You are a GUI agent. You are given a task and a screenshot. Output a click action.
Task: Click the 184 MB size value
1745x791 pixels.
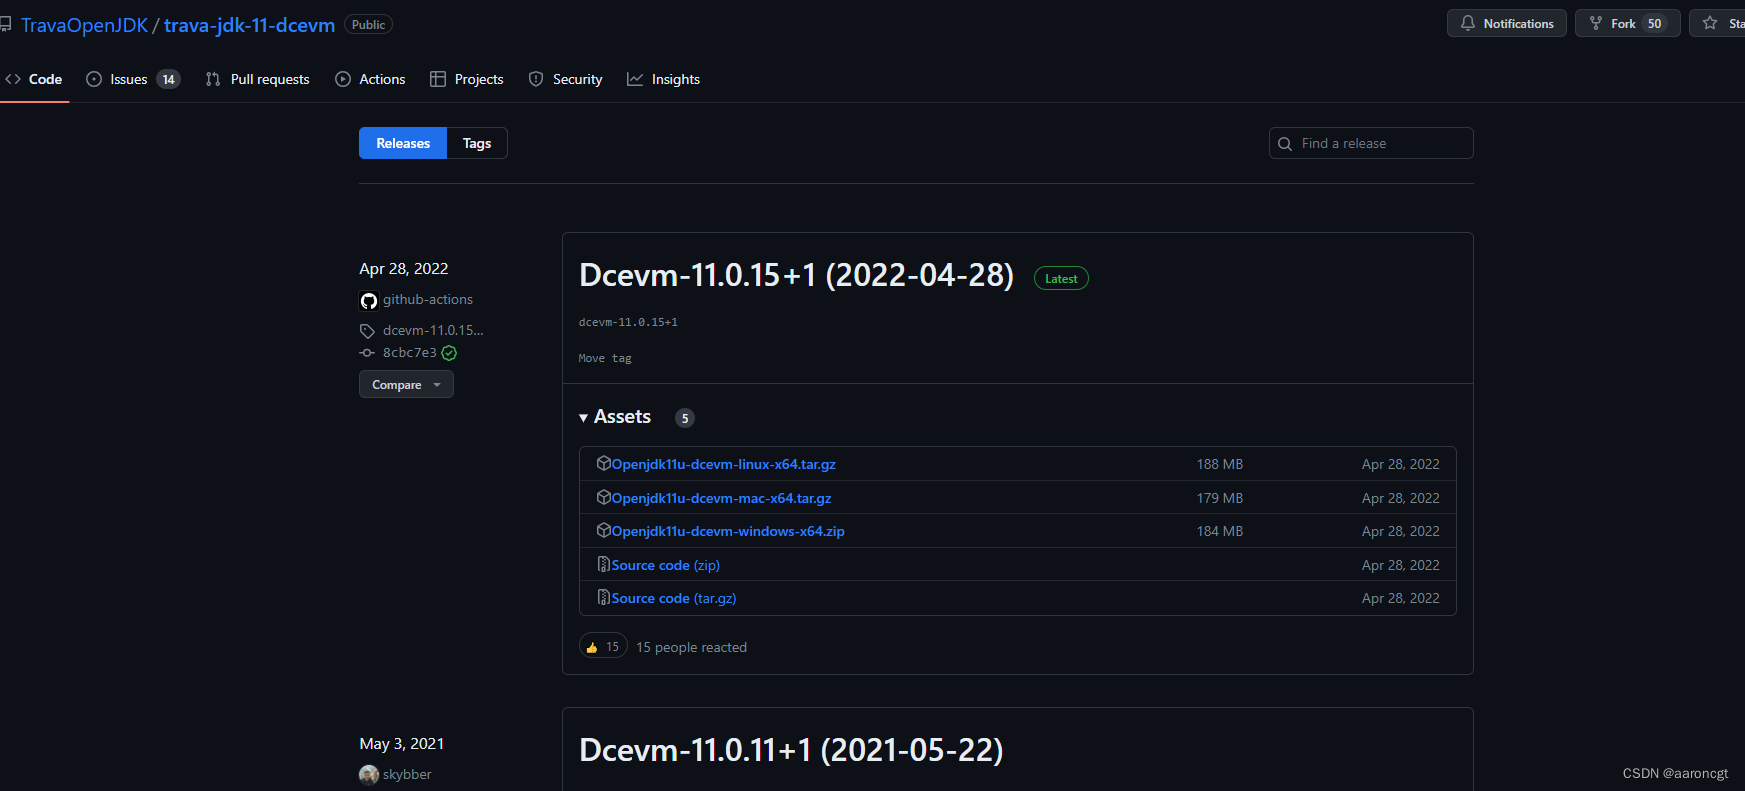1220,531
